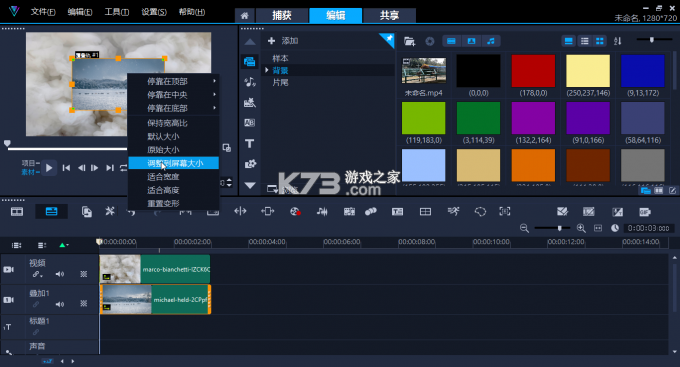The image size is (680, 367).
Task: Select the 样本 library folder
Action: coord(280,58)
